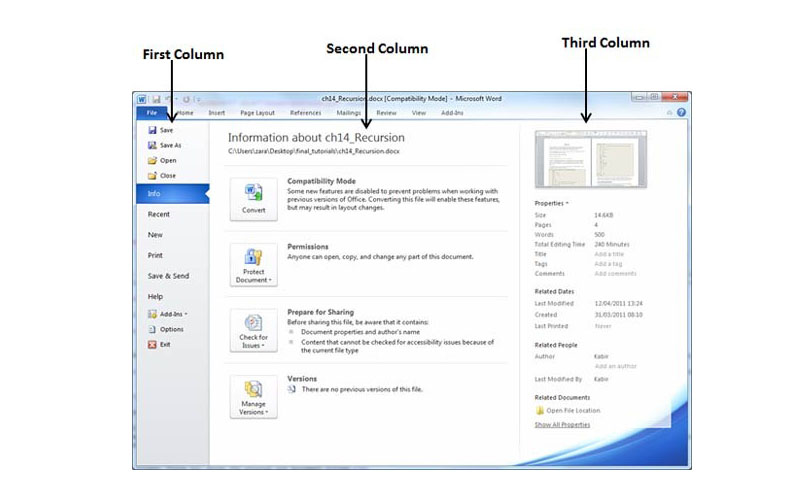Click the Prepare for Sharing heading
Image resolution: width=800 pixels, height=500 pixels.
(320, 312)
